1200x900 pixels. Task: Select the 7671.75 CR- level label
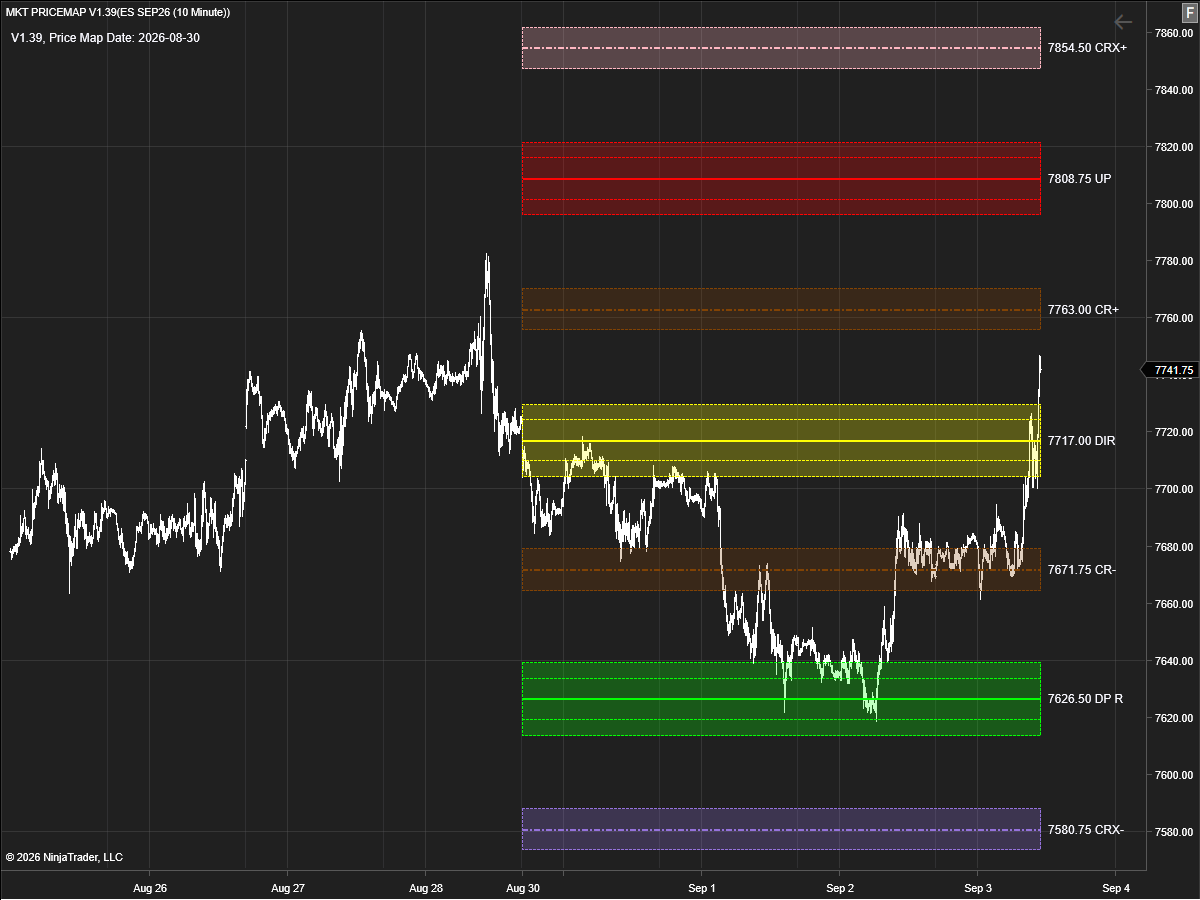click(1082, 570)
